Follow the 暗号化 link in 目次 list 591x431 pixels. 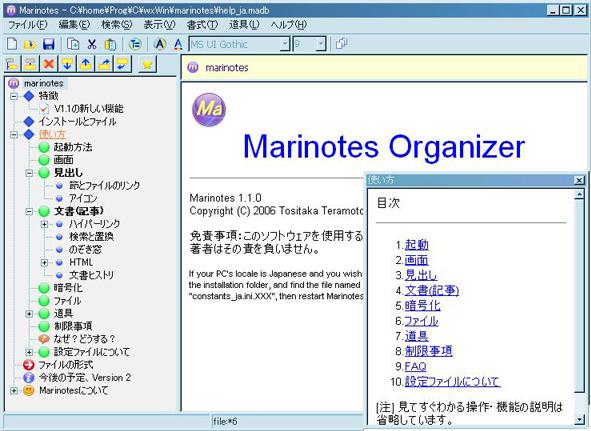423,305
